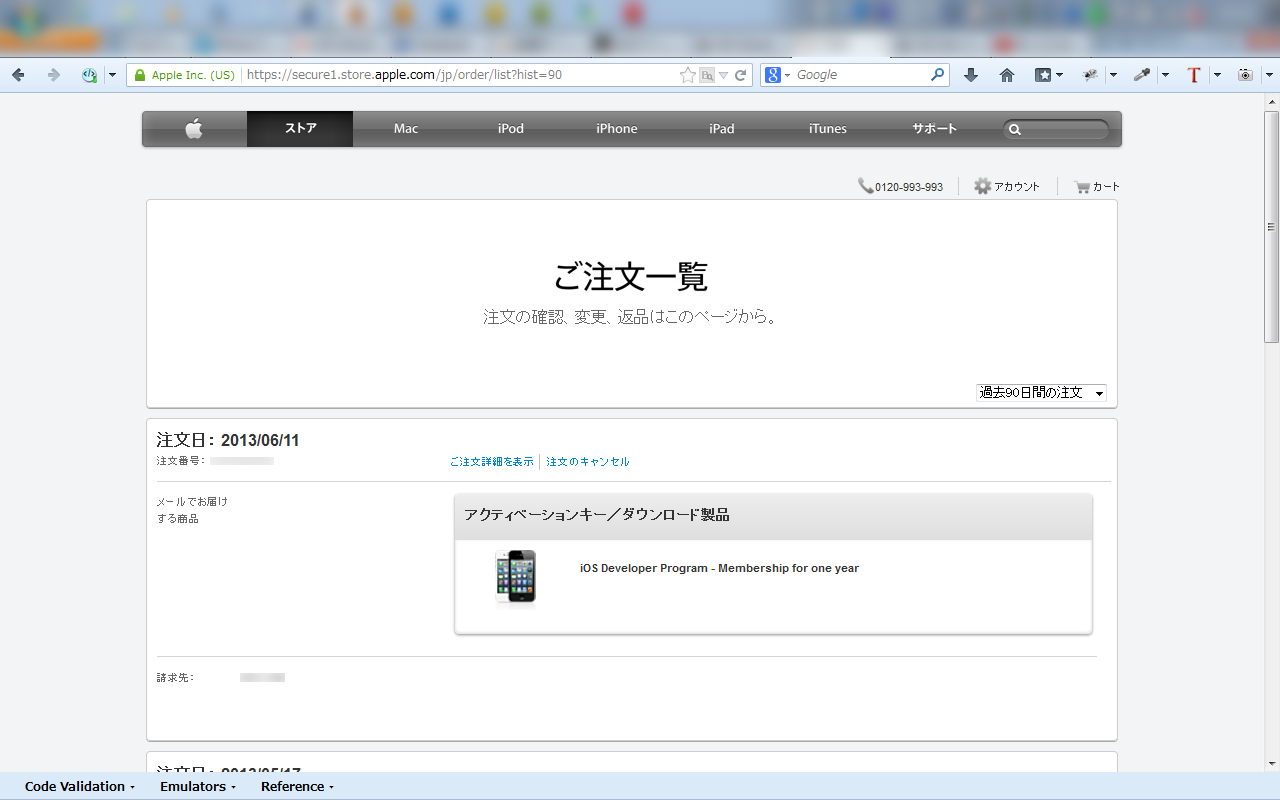The width and height of the screenshot is (1280, 800).
Task: Open the dropdown next to the bug icon
Action: (1113, 75)
